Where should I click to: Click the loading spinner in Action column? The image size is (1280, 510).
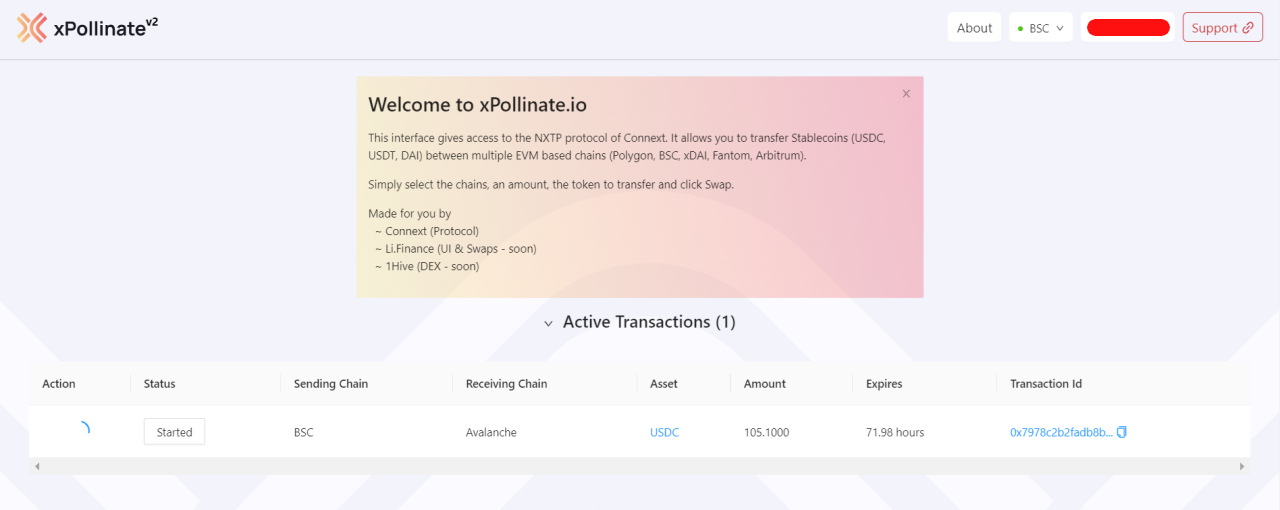pyautogui.click(x=82, y=431)
